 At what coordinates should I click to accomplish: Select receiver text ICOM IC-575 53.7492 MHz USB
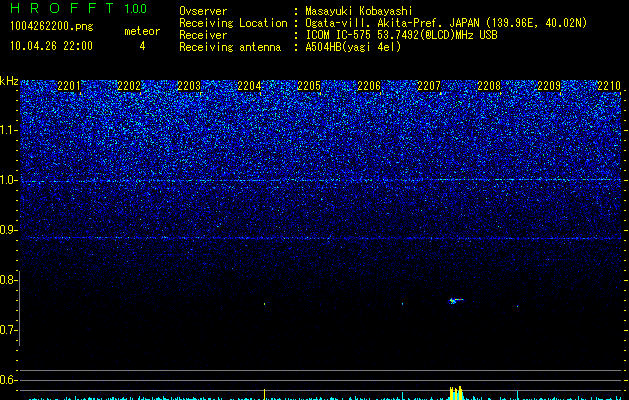point(401,35)
